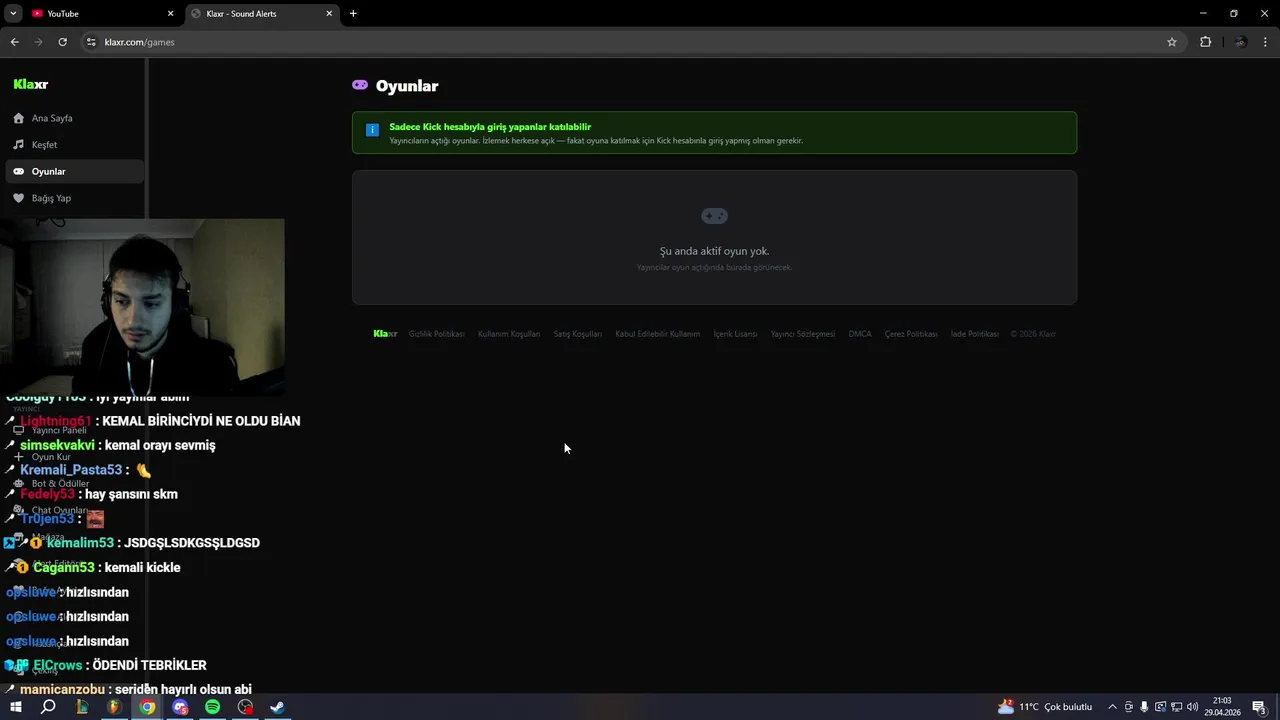View site information icon in address bar

tap(91, 42)
